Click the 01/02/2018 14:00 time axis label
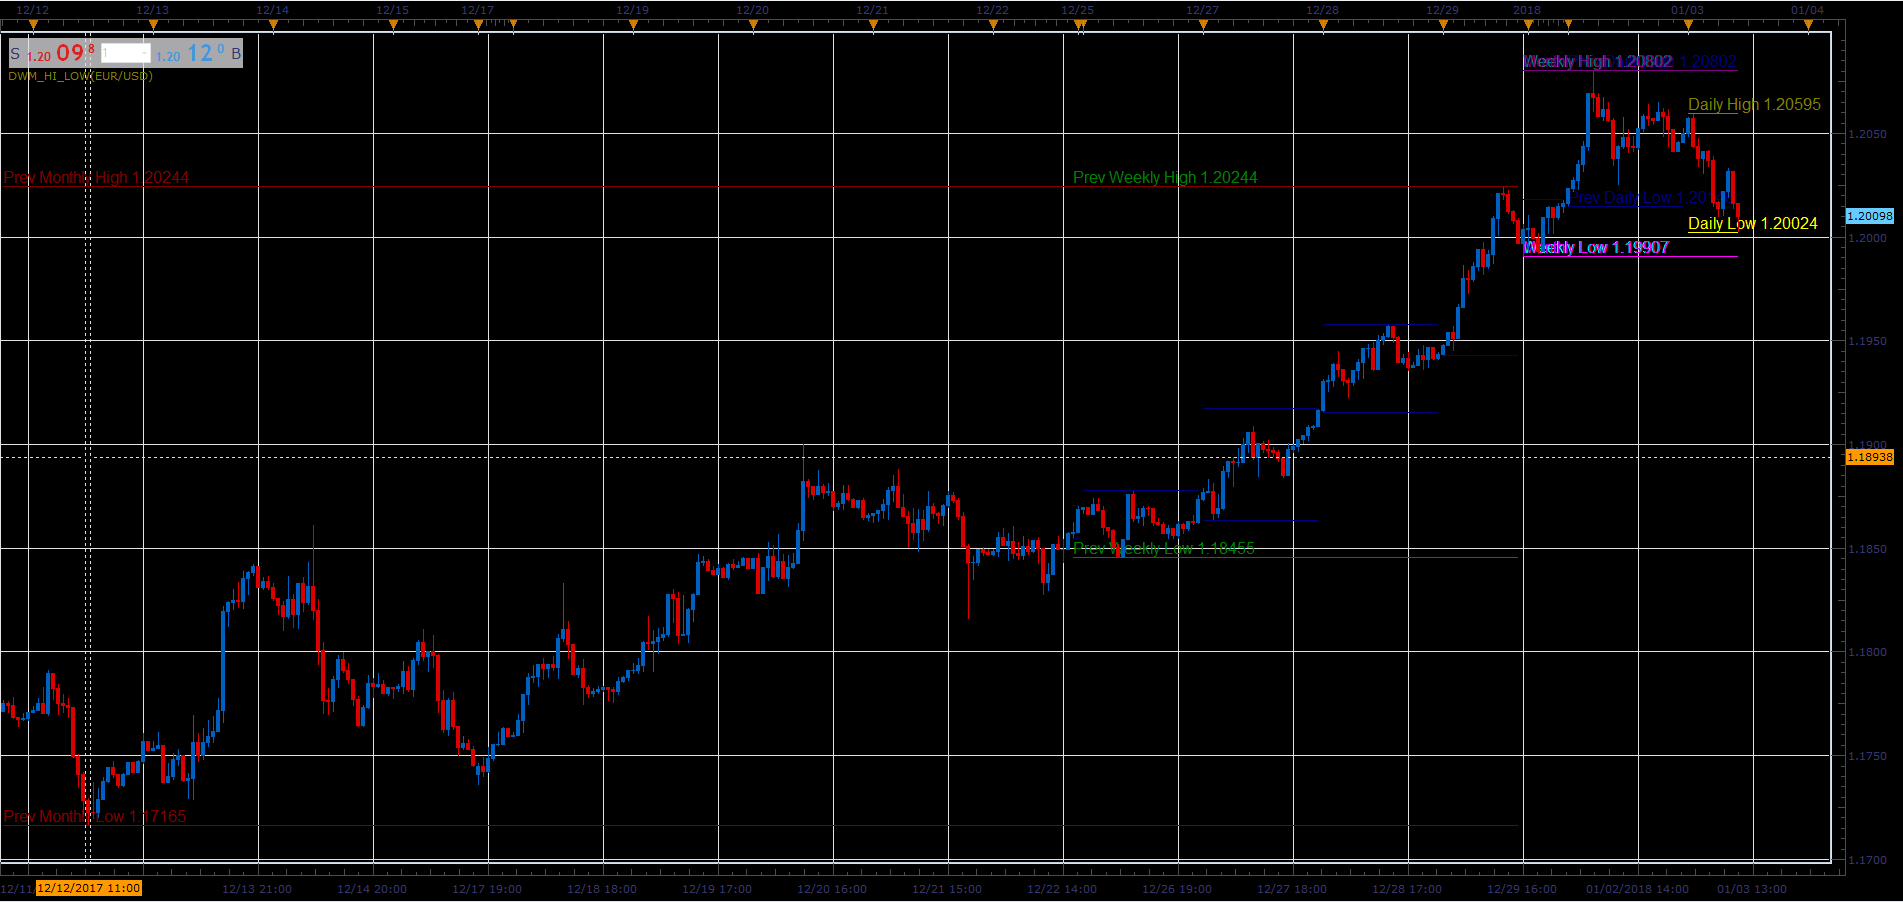Screen dimensions: 1903x902 tap(1637, 889)
